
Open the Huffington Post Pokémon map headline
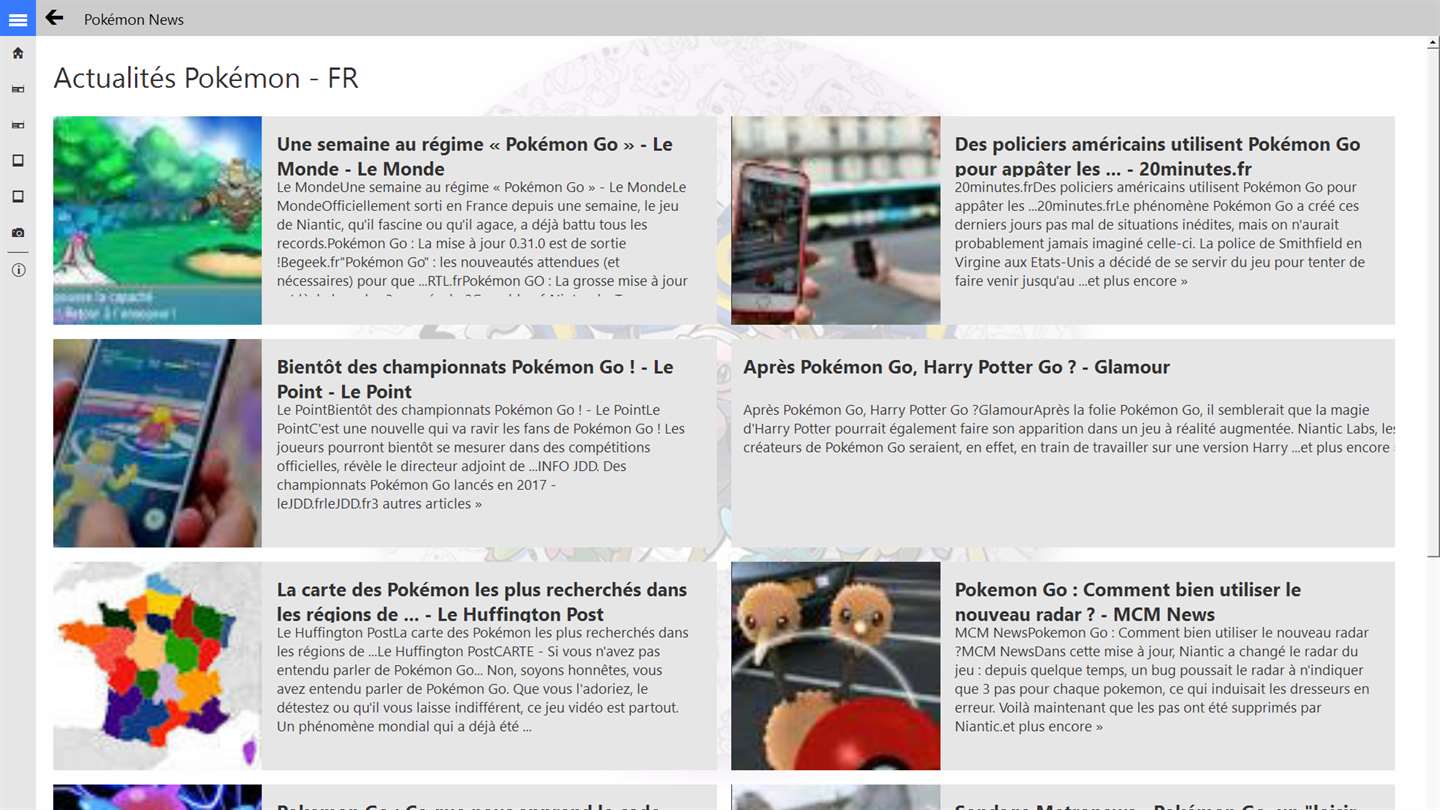point(482,602)
